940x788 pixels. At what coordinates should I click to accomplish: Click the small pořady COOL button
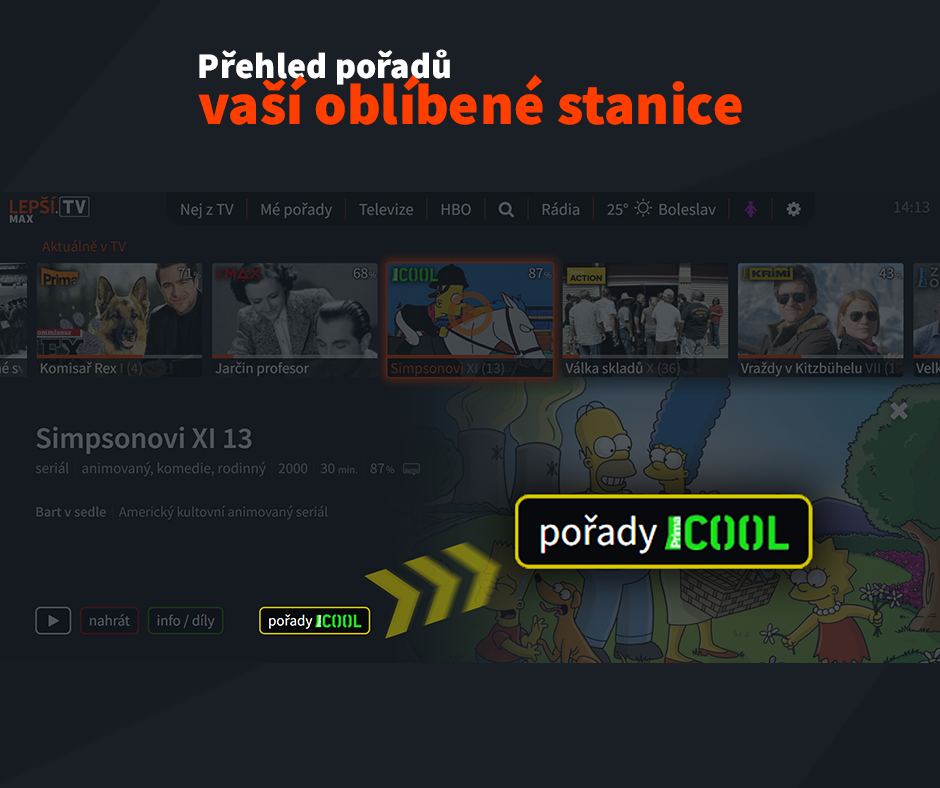point(315,621)
